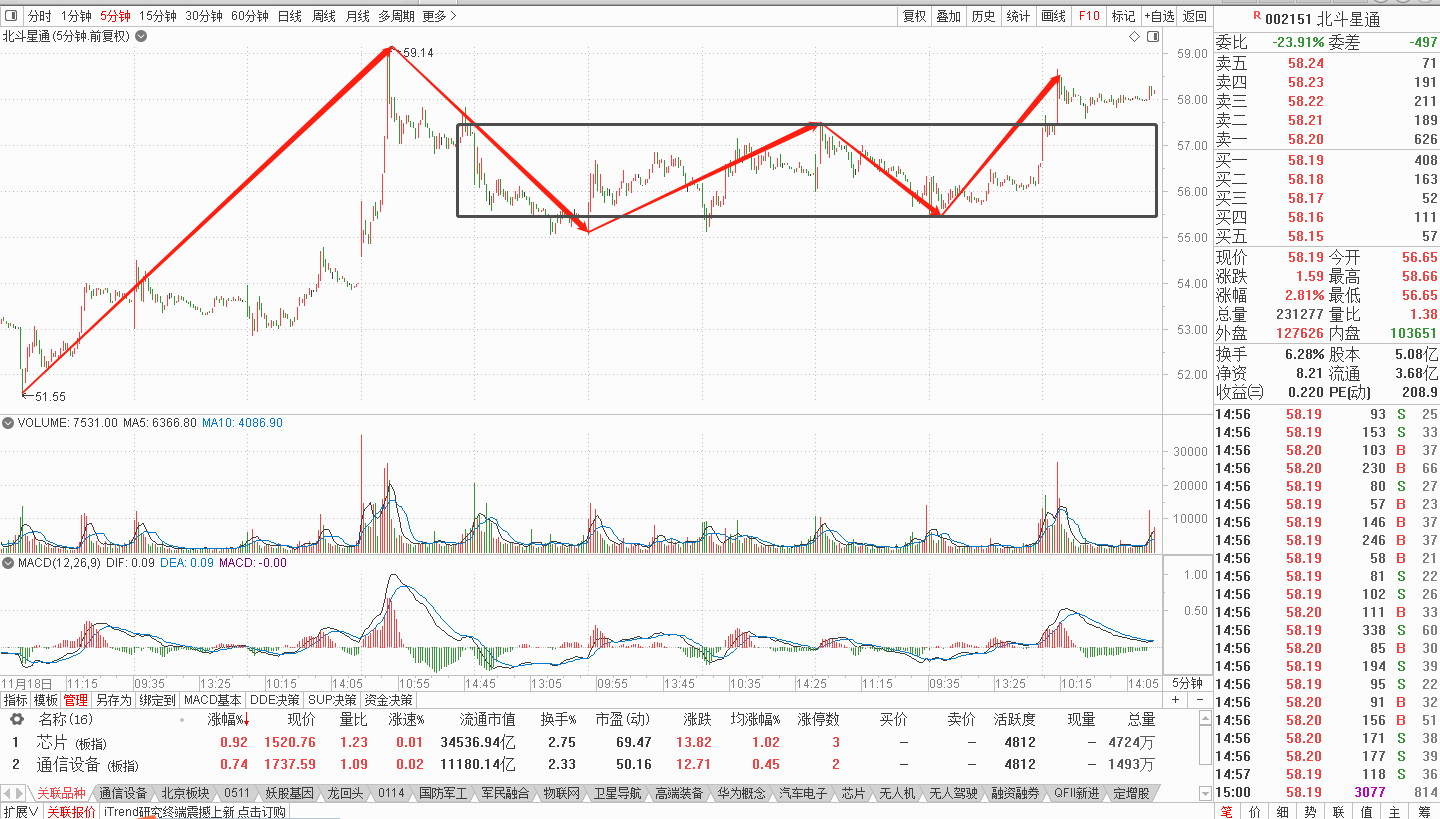This screenshot has width=1440, height=819.
Task: Expand the MACD indicator dropdown
Action: point(9,563)
